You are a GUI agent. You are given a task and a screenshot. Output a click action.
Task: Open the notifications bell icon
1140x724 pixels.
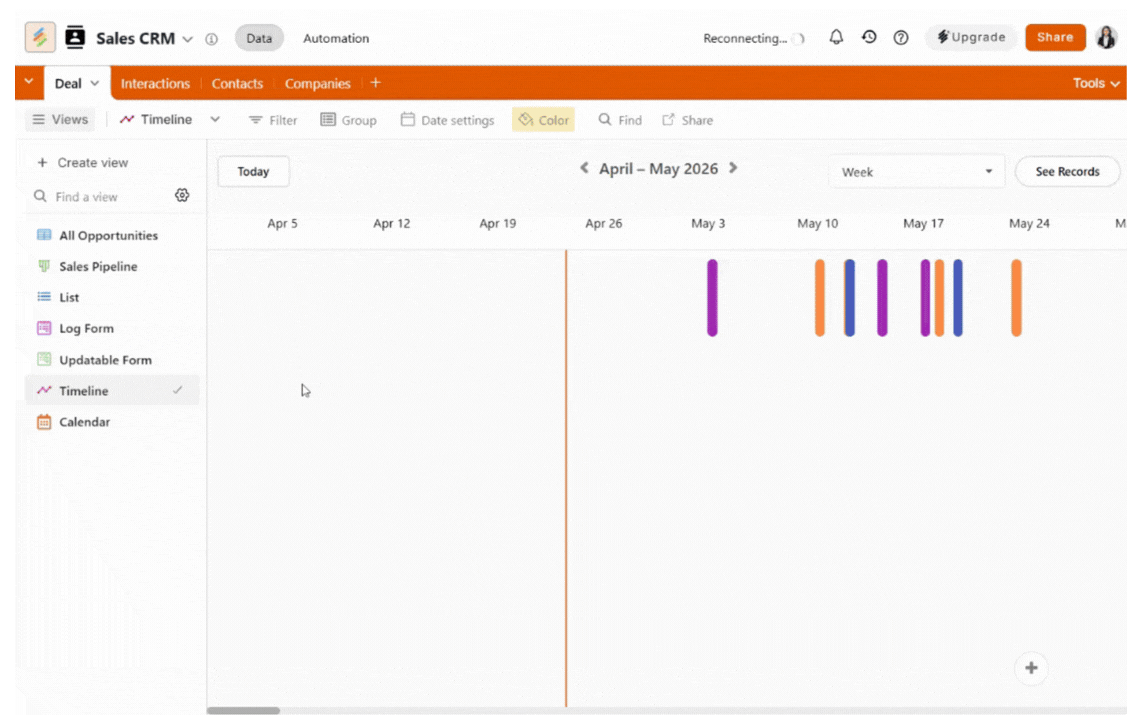(x=836, y=38)
